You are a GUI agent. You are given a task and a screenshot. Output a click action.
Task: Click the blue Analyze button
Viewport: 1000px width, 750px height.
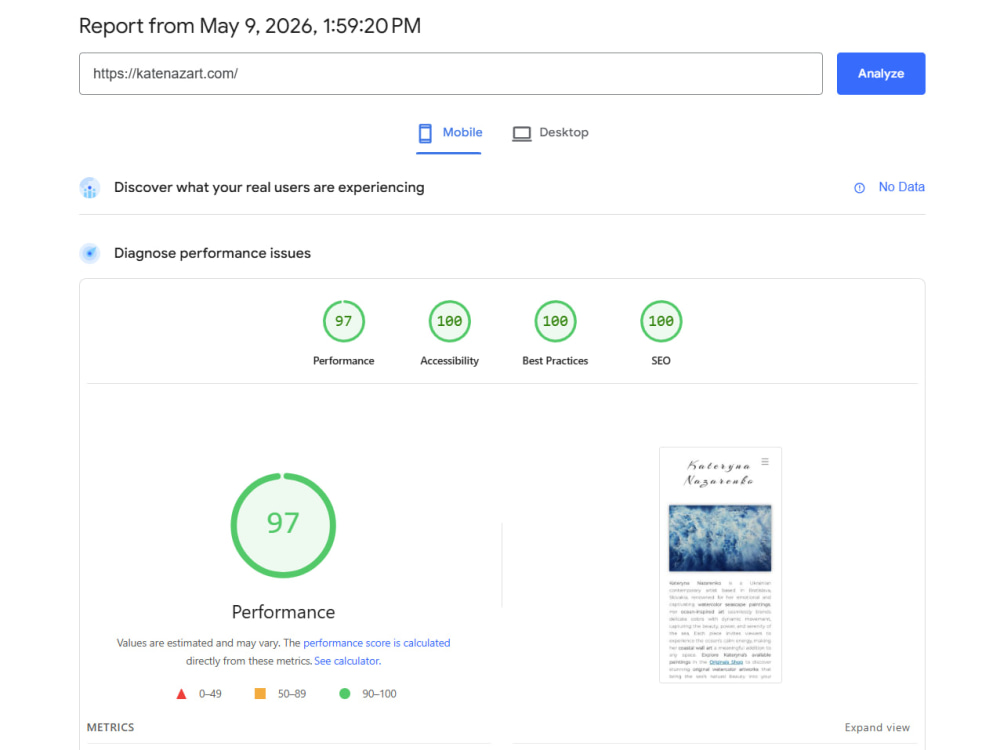[x=881, y=73]
